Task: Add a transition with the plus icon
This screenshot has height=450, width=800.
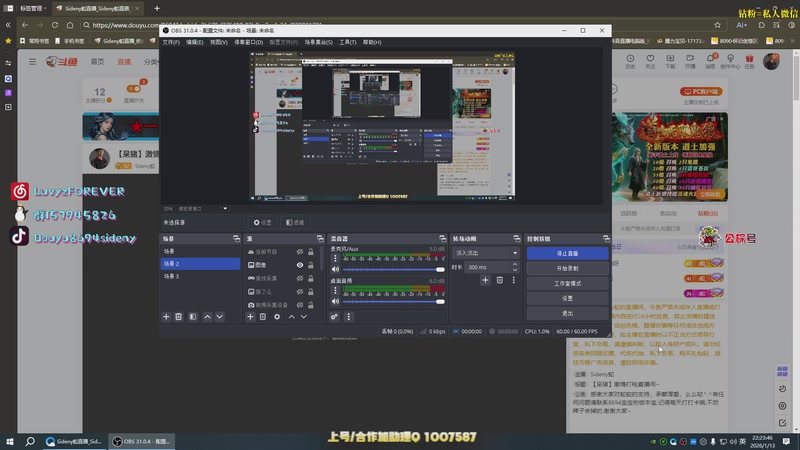Action: (485, 280)
